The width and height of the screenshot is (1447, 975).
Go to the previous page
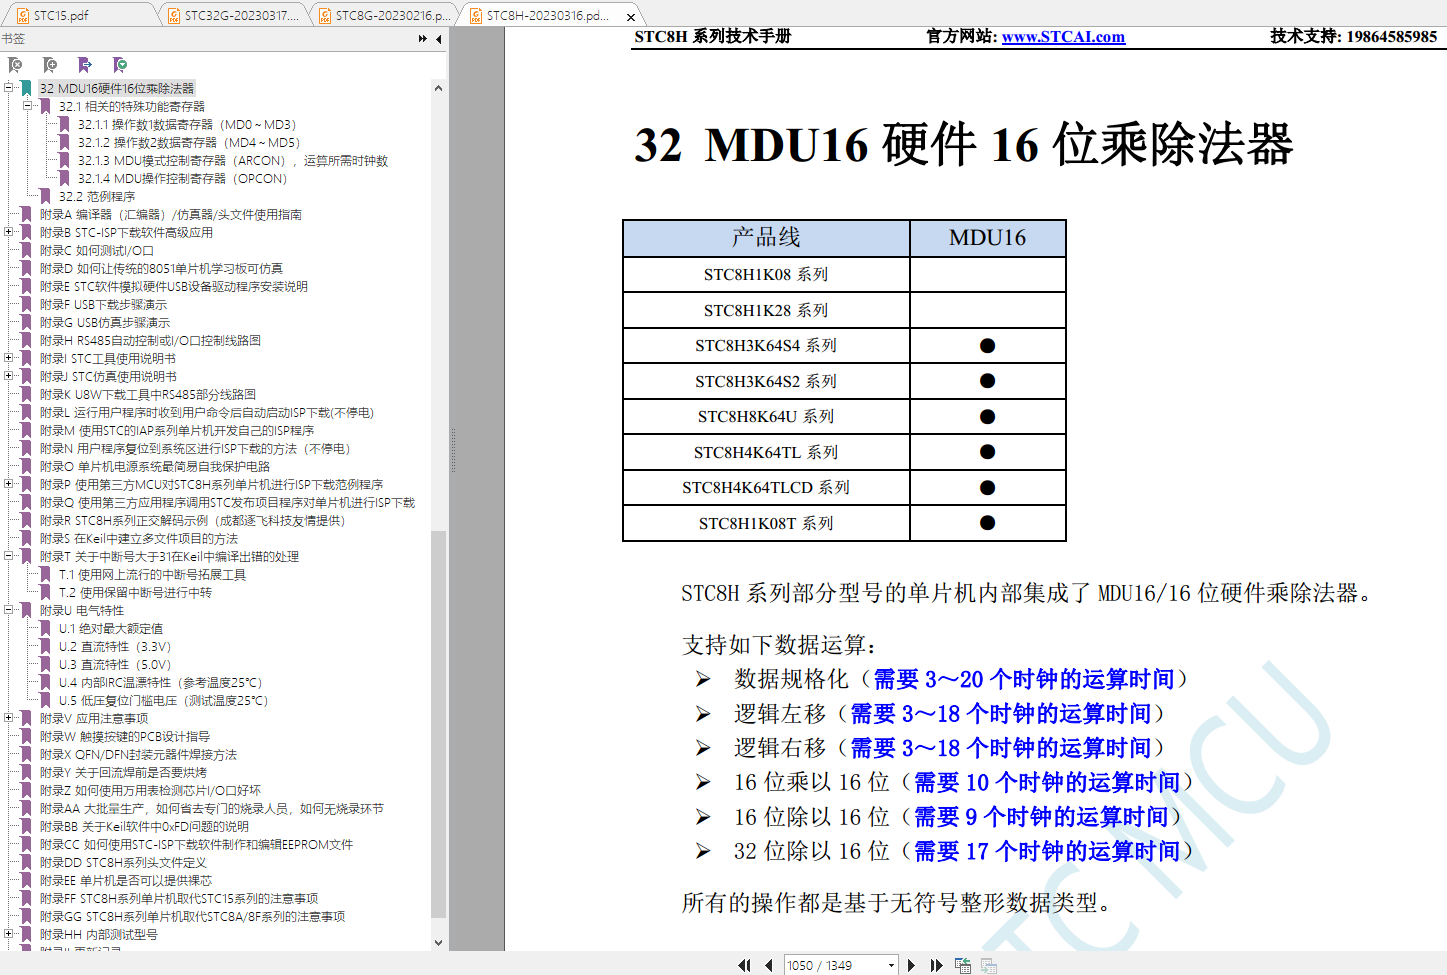[768, 965]
